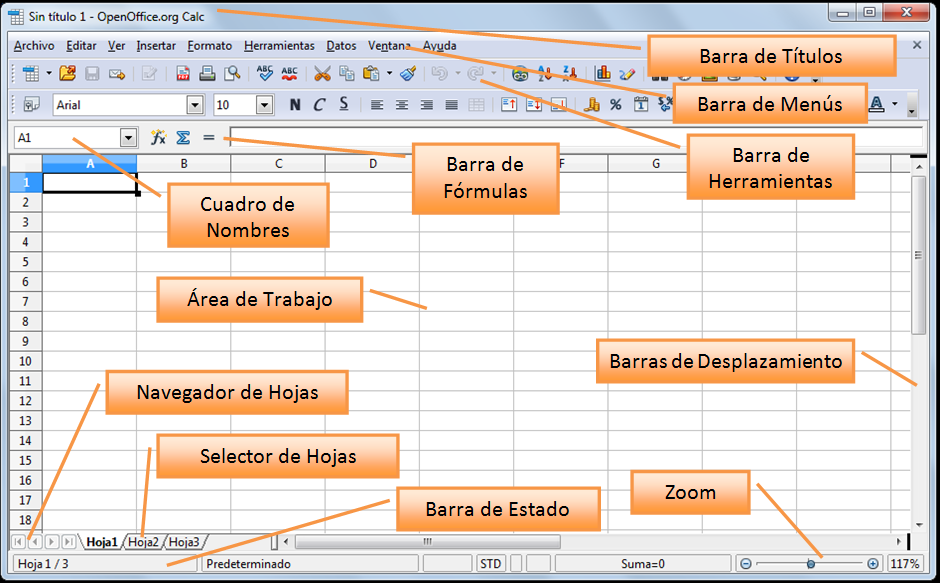Expand the New document dropdown arrow

(49, 74)
